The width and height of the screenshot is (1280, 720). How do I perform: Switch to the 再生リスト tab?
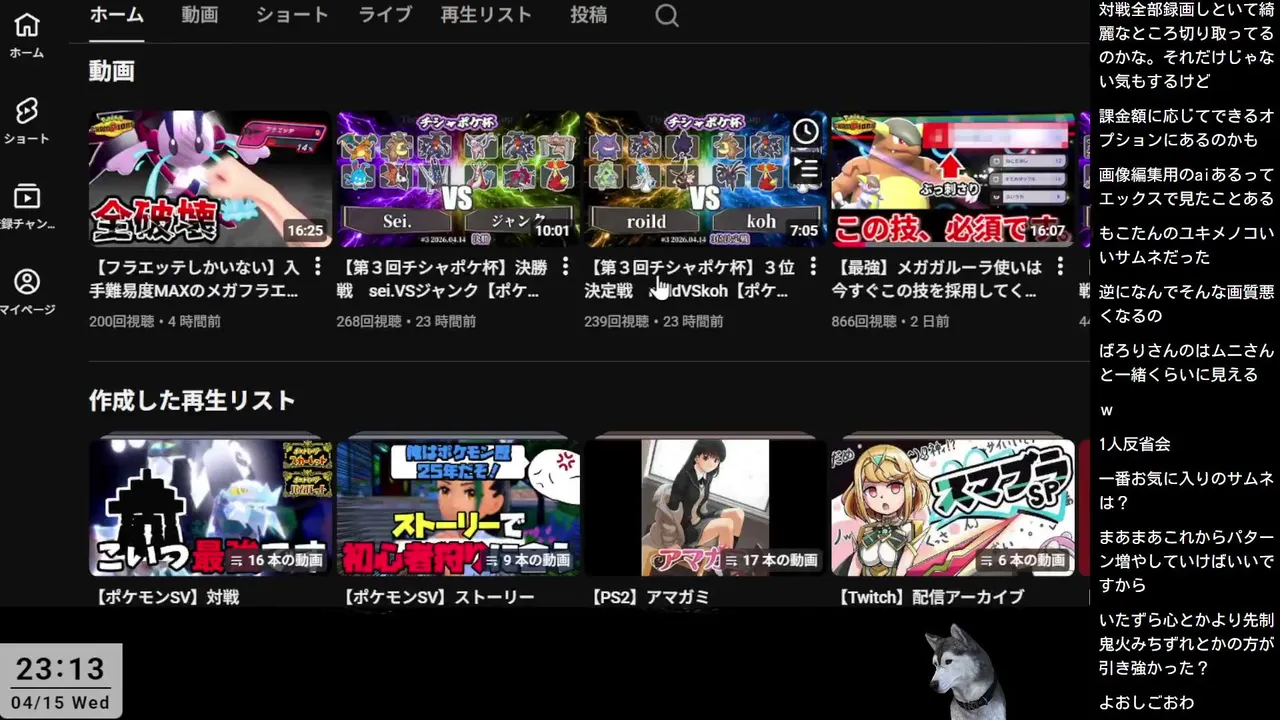(486, 15)
